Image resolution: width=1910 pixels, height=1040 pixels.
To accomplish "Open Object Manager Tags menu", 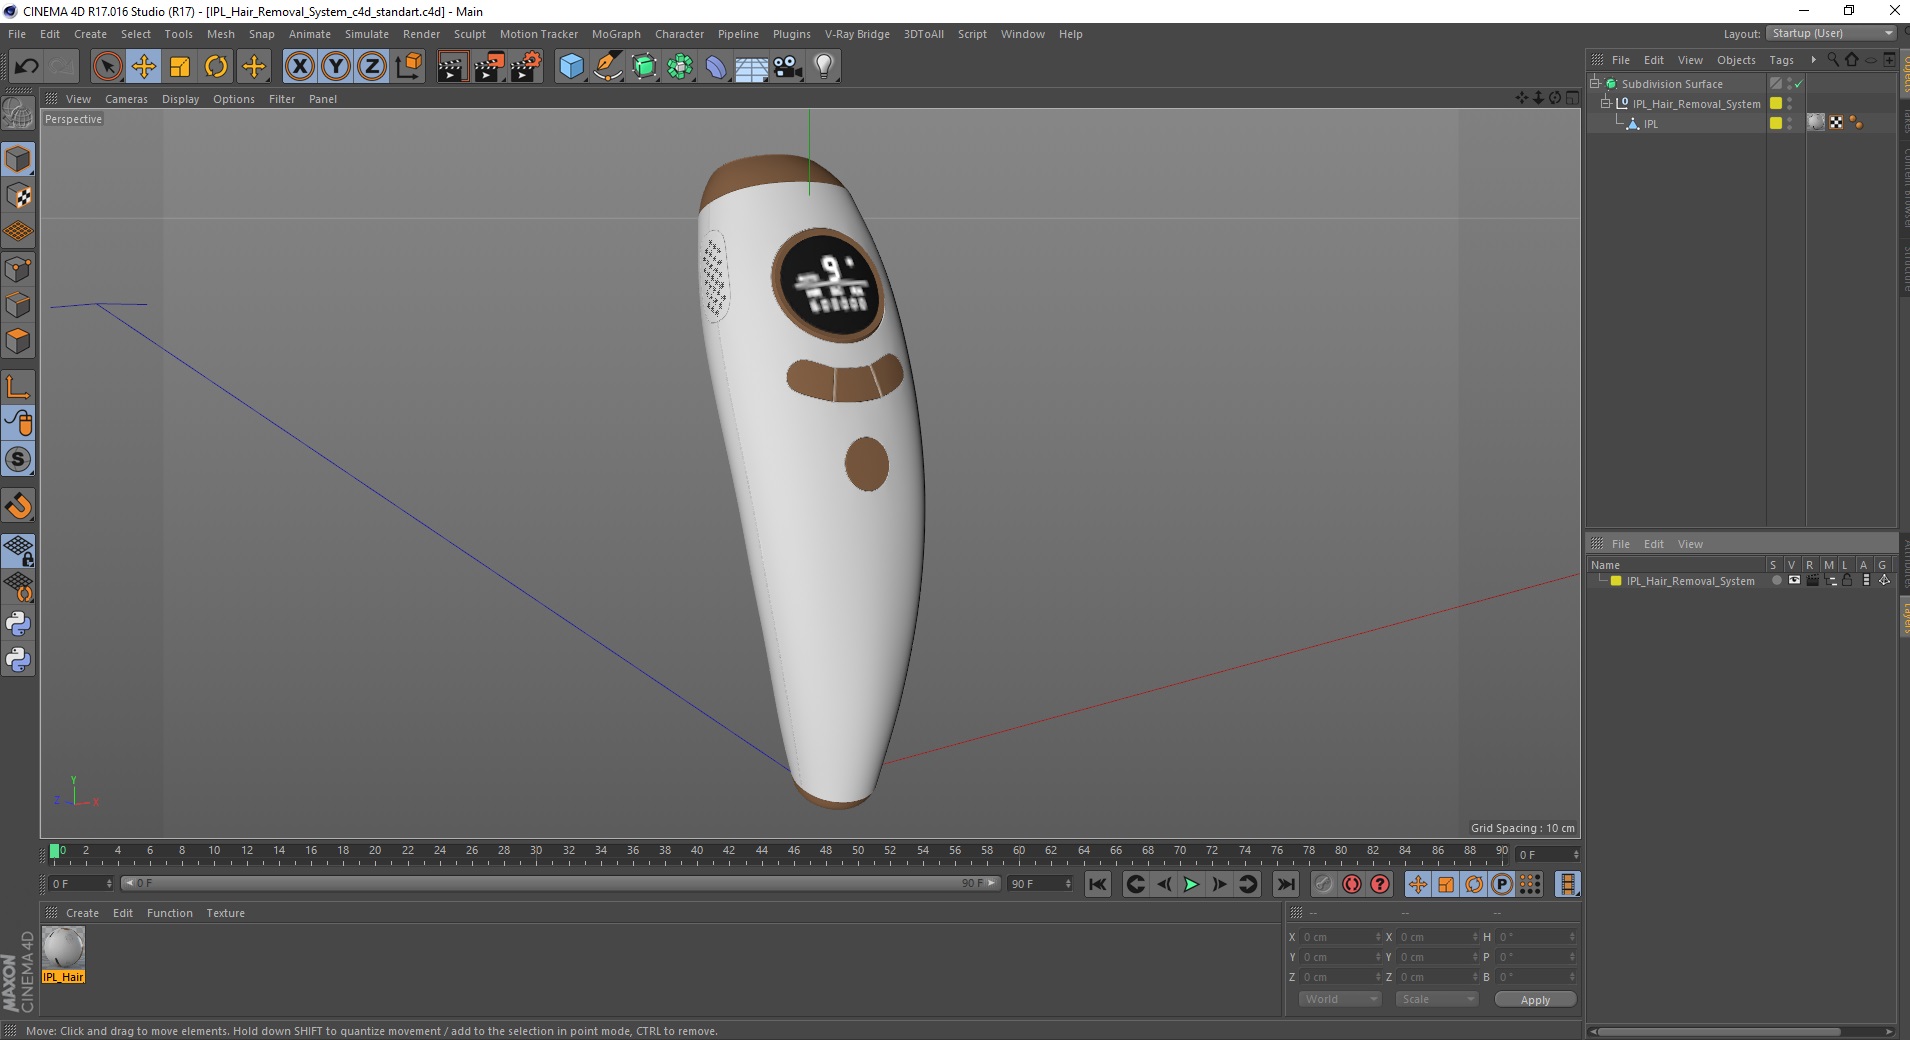I will (x=1781, y=60).
